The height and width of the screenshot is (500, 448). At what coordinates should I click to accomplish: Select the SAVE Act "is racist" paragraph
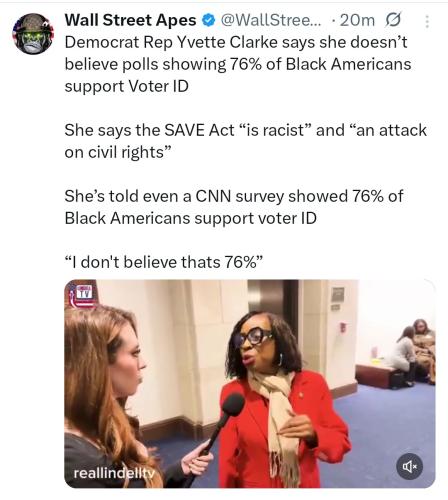click(245, 141)
